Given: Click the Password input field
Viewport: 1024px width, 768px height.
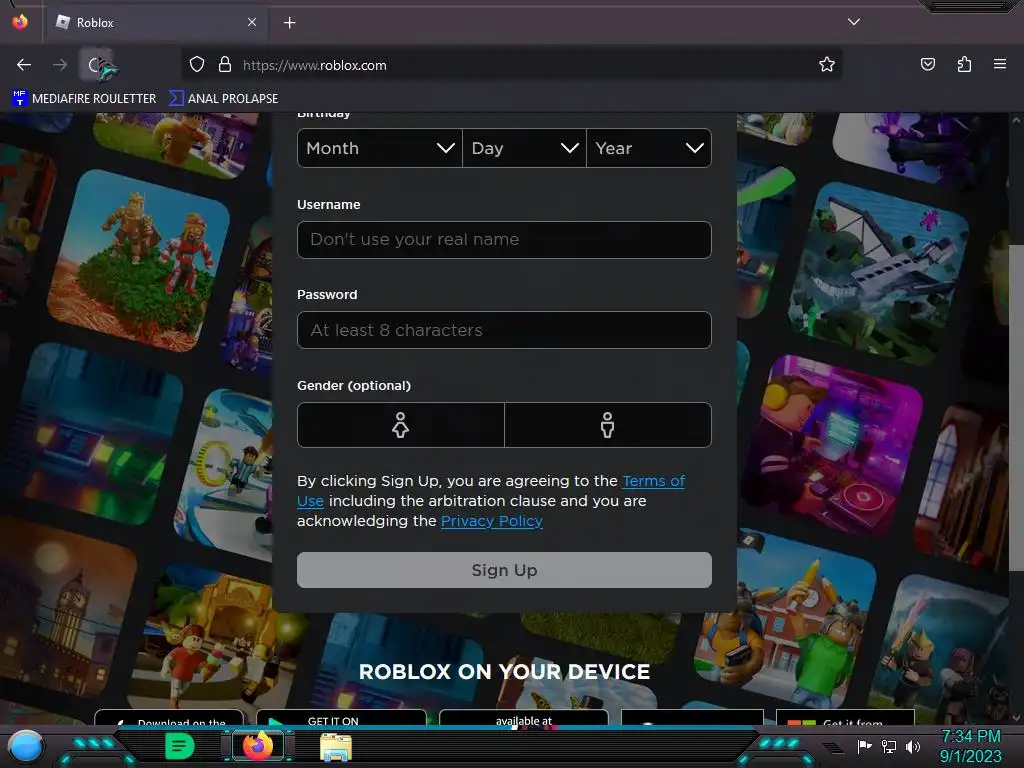Looking at the screenshot, I should click(x=504, y=330).
